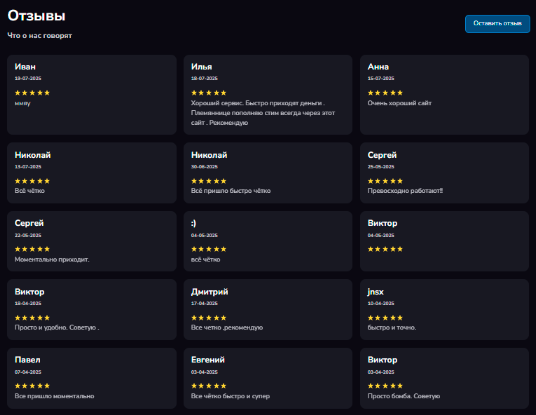Screen dimensions: 536x415
Task: Click the stars in Дмитрий's review
Action: pyautogui.click(x=209, y=318)
